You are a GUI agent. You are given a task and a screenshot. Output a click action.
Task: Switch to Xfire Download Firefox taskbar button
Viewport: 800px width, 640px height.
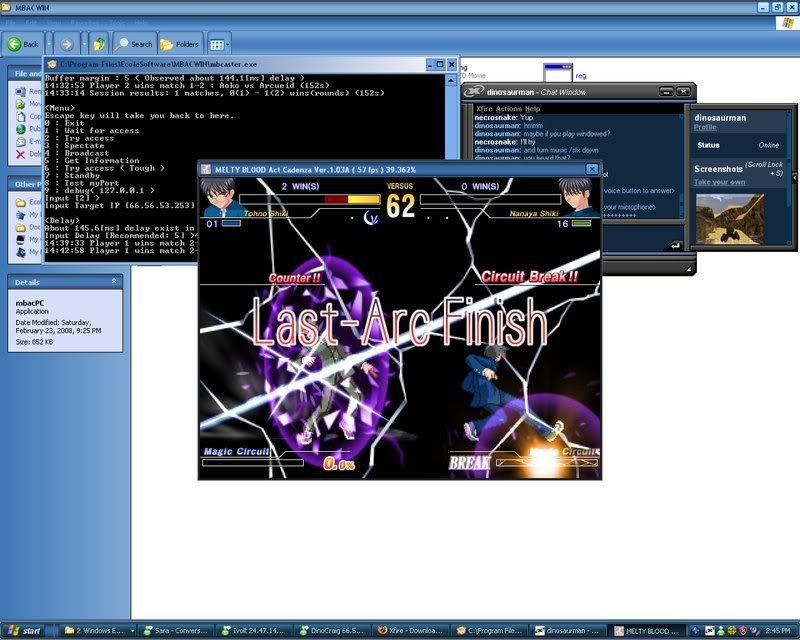pyautogui.click(x=411, y=631)
